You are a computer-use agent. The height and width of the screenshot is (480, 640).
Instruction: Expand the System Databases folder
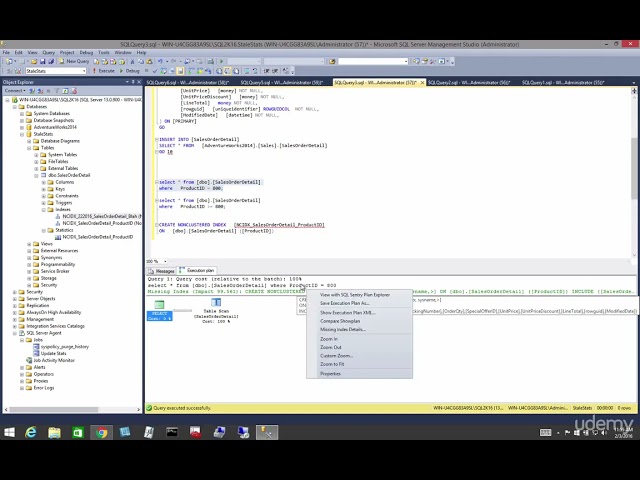pos(22,113)
